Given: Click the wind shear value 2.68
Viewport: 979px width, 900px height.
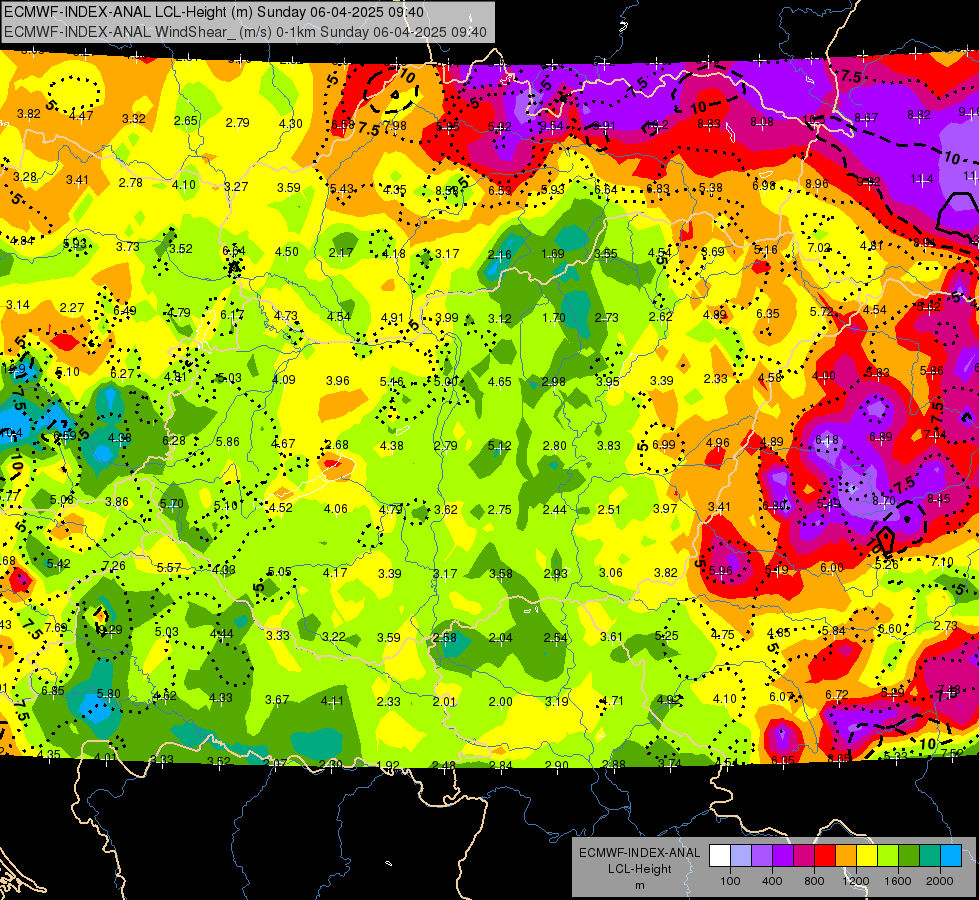Looking at the screenshot, I should [x=337, y=445].
